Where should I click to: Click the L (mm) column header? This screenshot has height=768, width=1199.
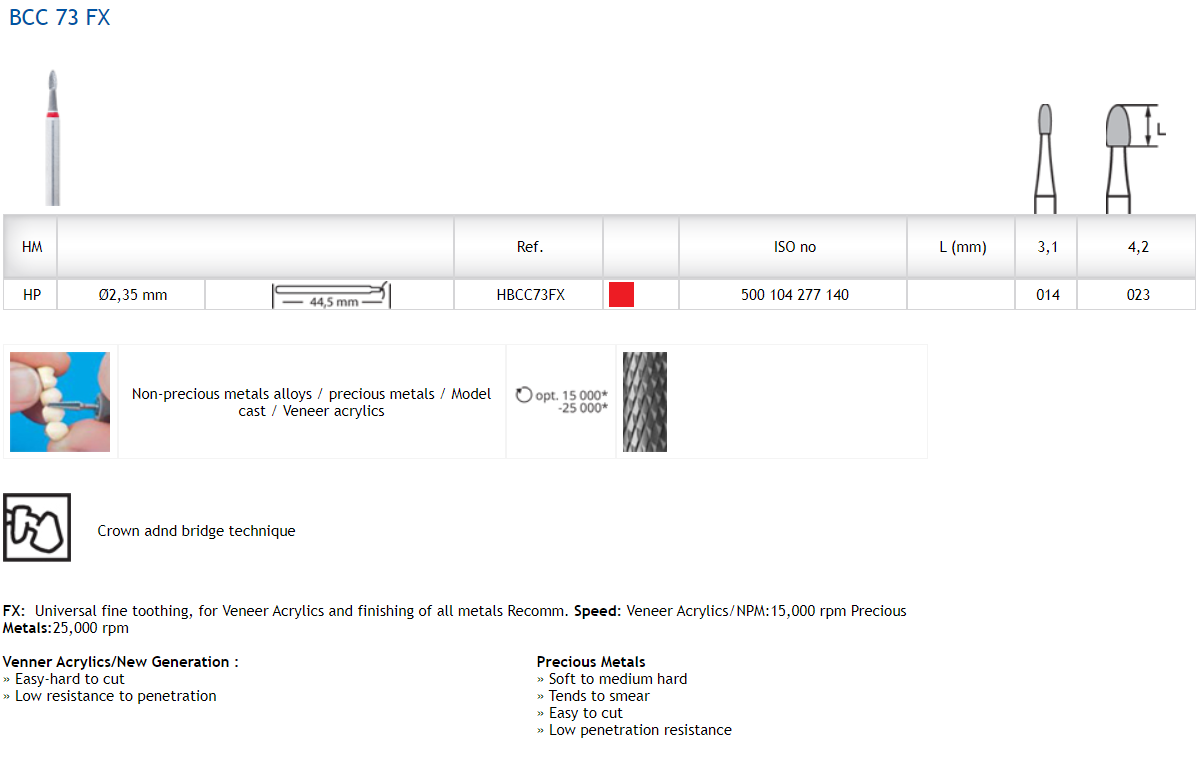(x=962, y=247)
